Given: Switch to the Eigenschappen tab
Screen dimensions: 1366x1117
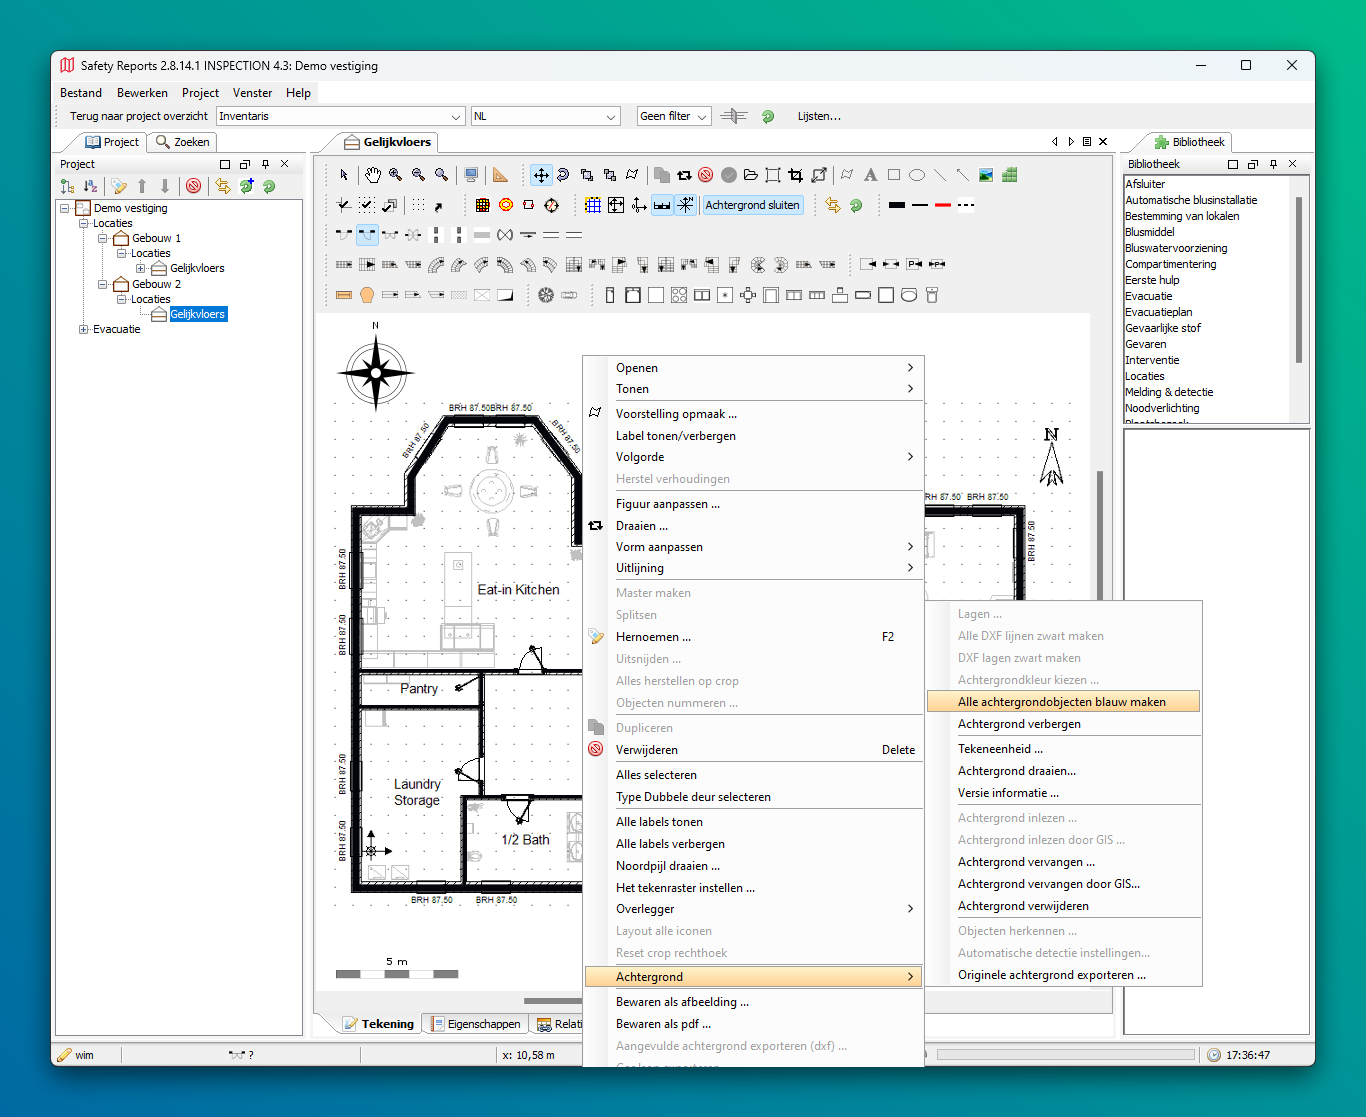Looking at the screenshot, I should 475,1024.
